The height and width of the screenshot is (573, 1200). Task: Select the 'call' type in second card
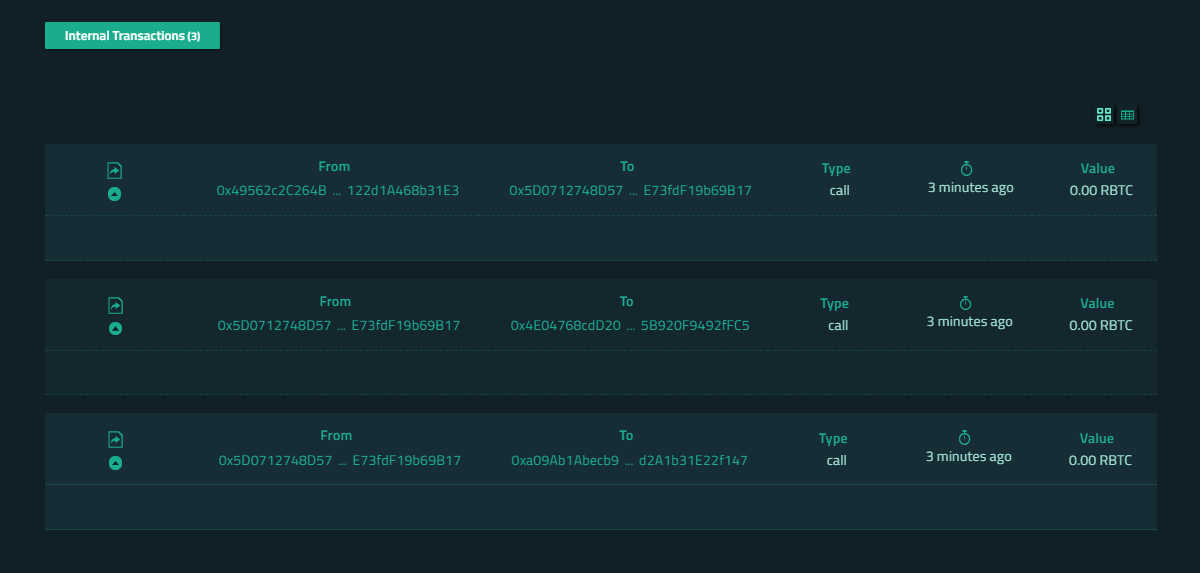[838, 325]
